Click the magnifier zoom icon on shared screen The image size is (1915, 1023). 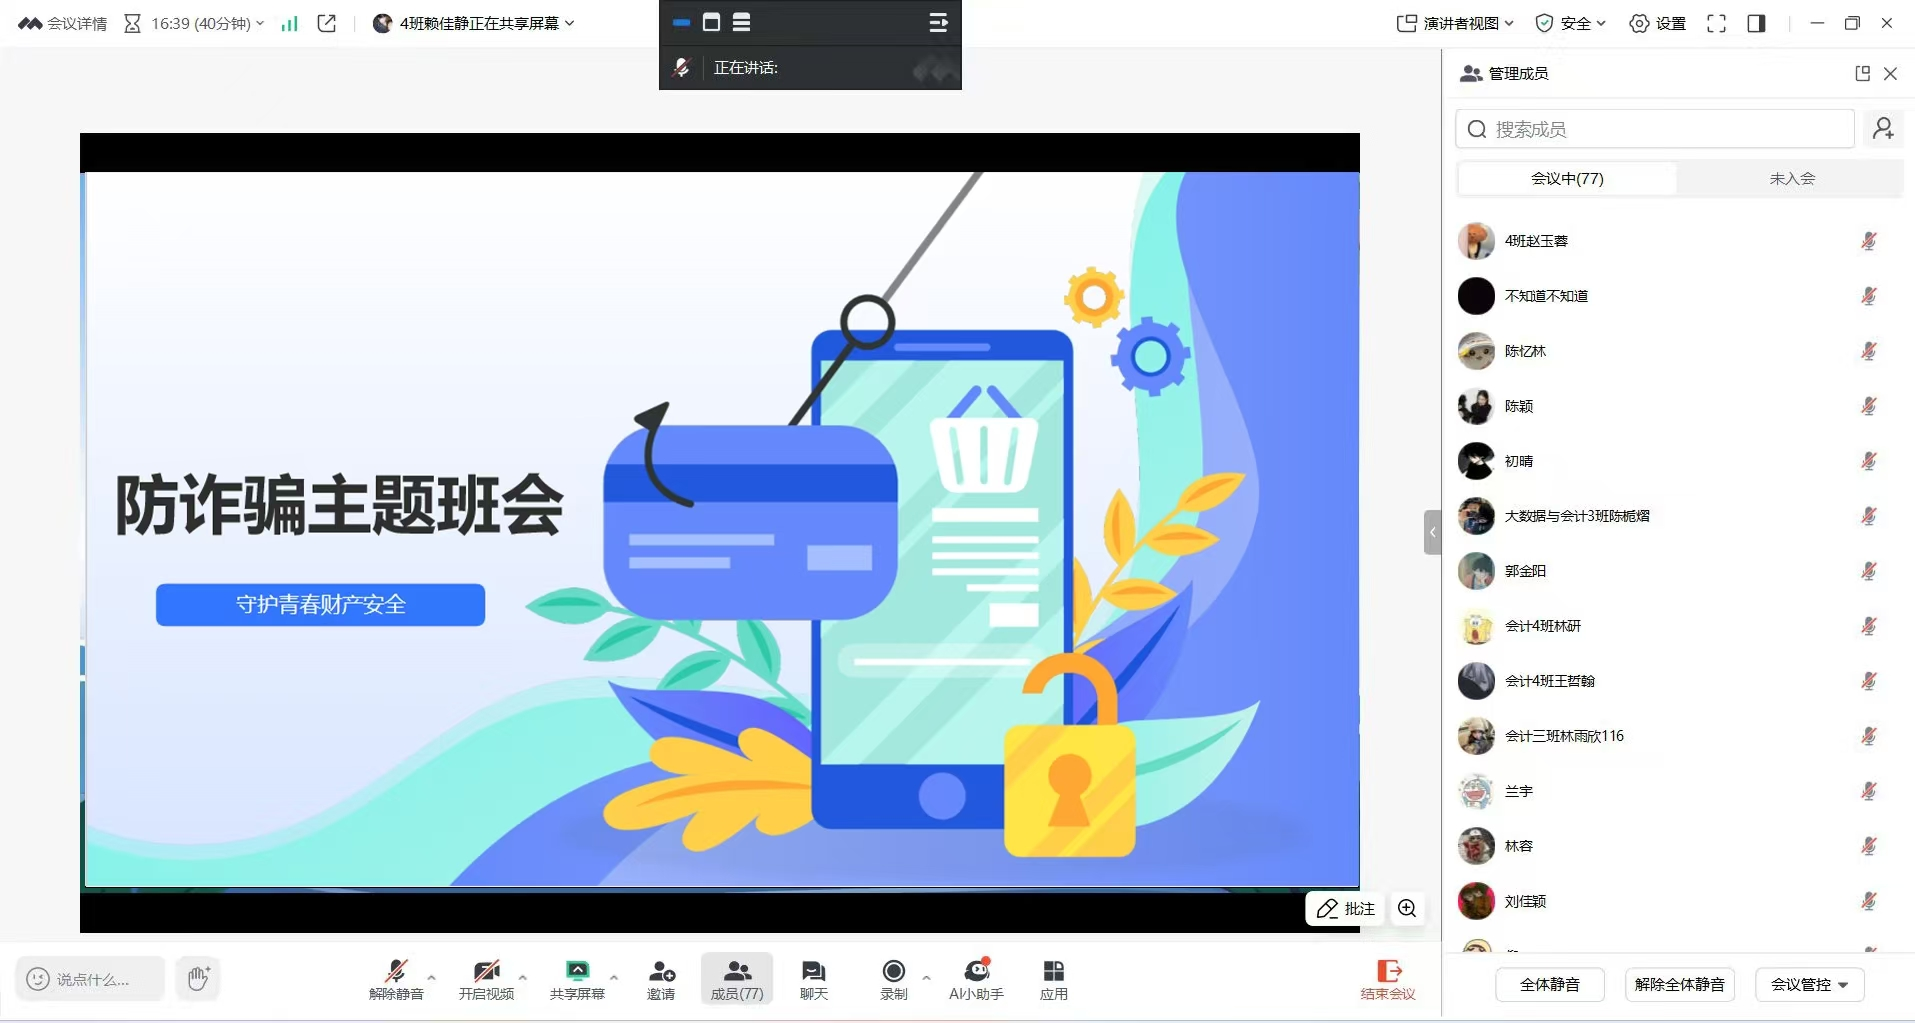coord(1406,908)
